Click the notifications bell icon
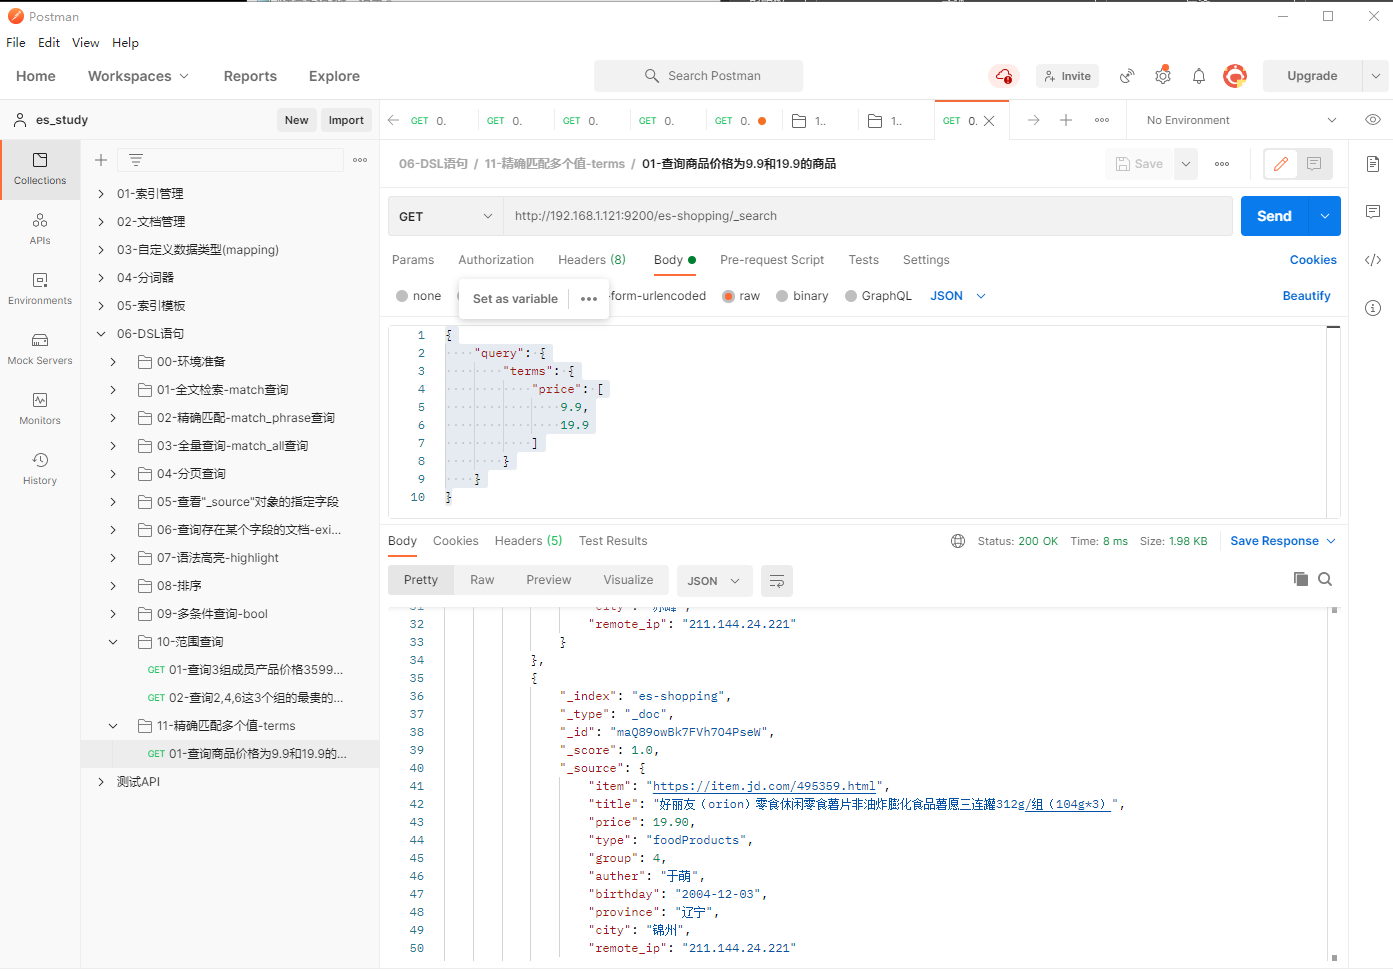The image size is (1393, 971). tap(1198, 76)
